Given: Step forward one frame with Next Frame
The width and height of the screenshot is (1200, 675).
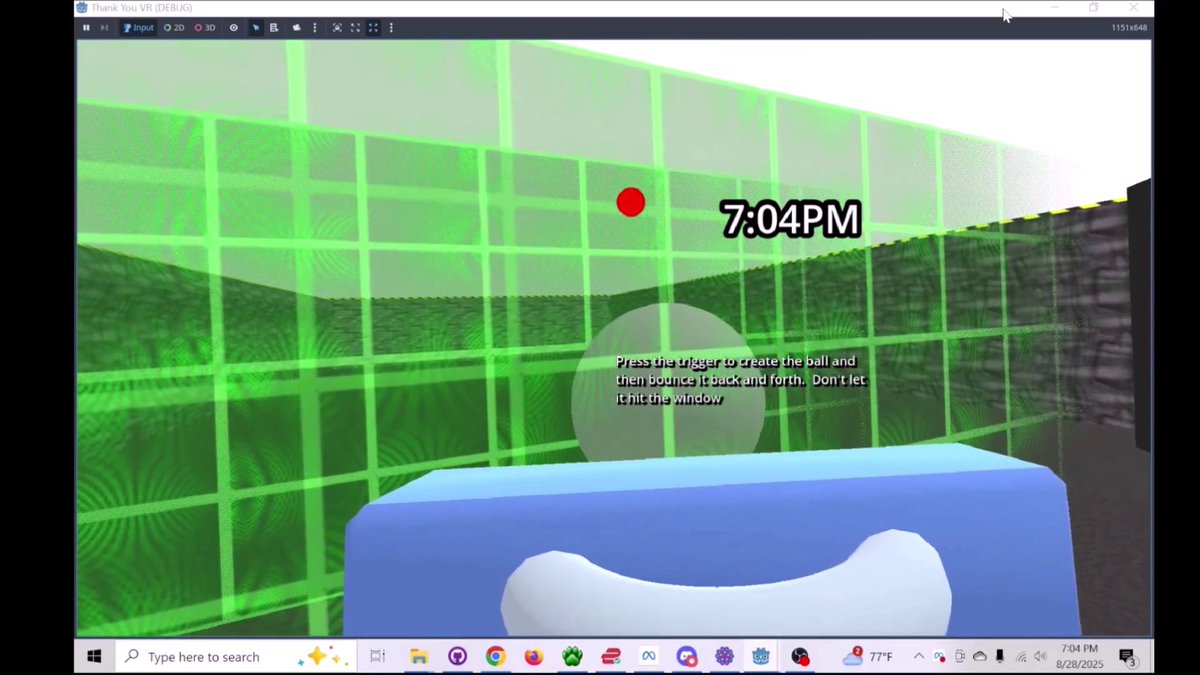Looking at the screenshot, I should [x=103, y=27].
